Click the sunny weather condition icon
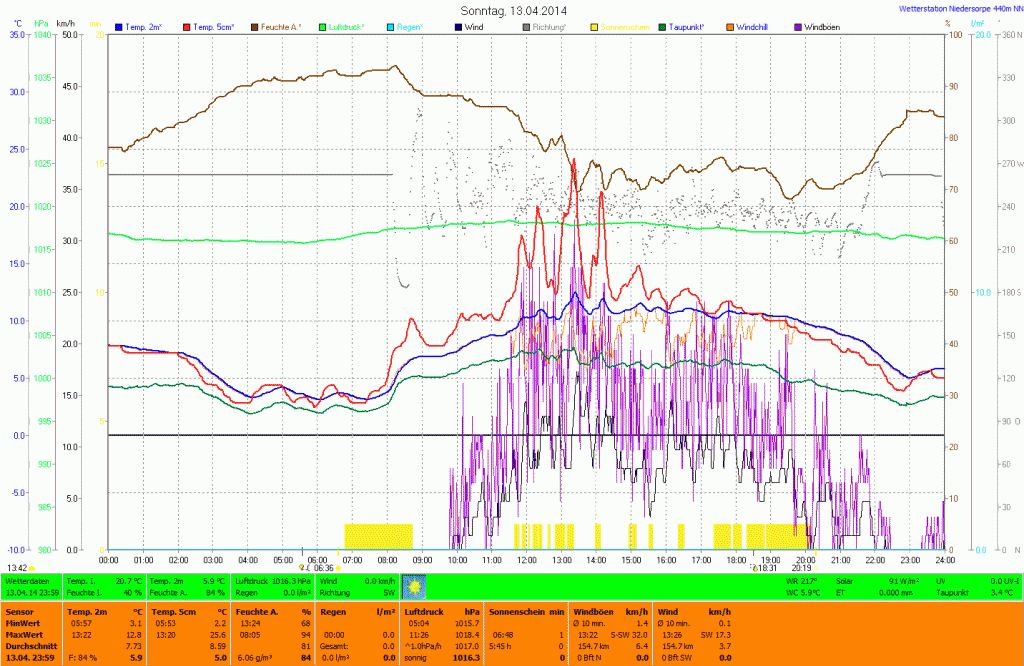Screen dimensions: 1024x666 pos(413,586)
